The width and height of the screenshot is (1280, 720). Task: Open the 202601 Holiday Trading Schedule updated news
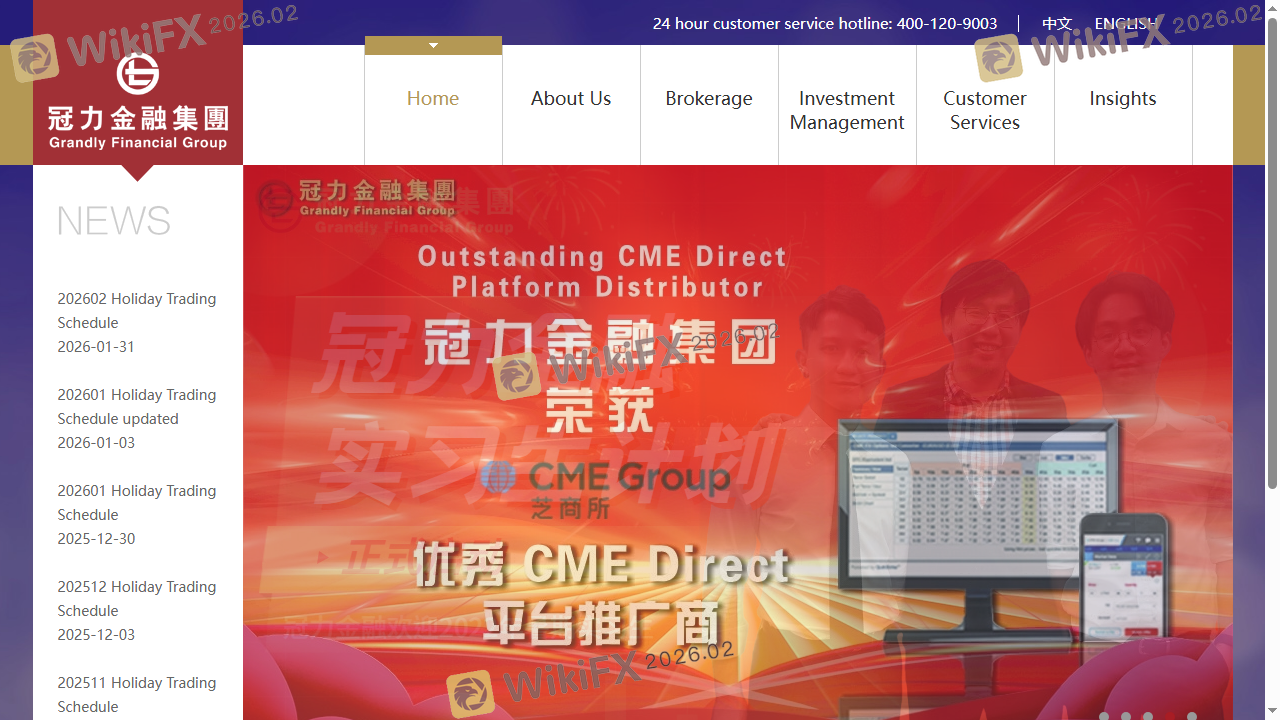136,406
